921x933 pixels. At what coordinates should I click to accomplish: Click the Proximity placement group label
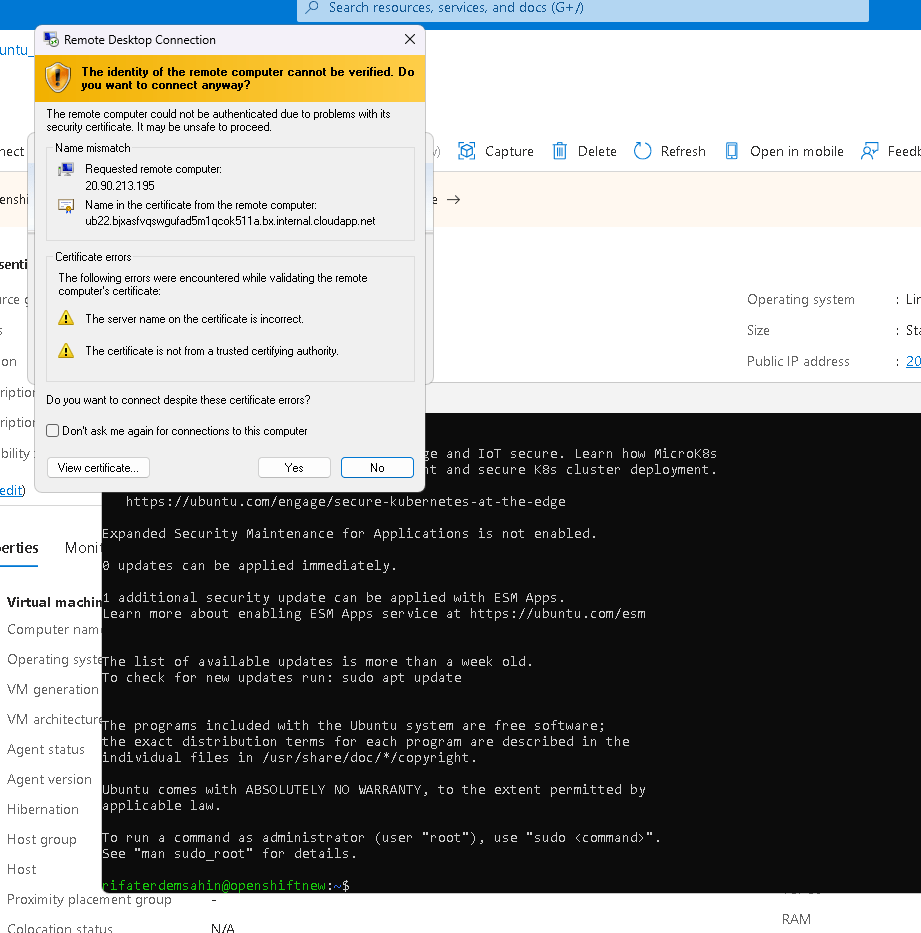click(x=89, y=899)
